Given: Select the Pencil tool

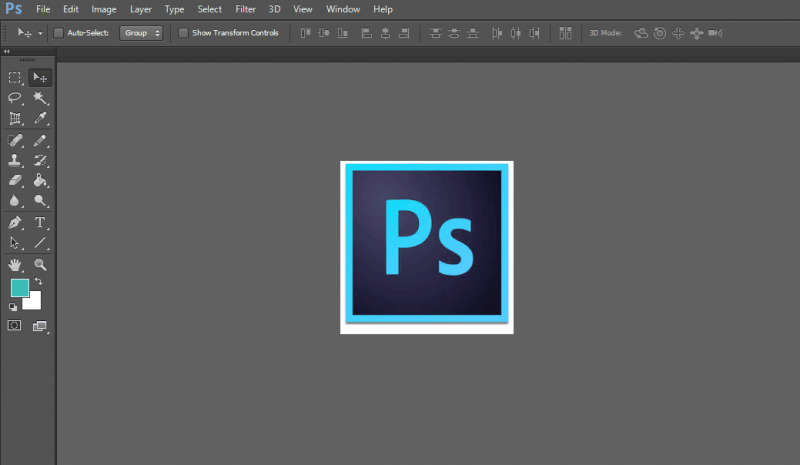Looking at the screenshot, I should [x=40, y=140].
